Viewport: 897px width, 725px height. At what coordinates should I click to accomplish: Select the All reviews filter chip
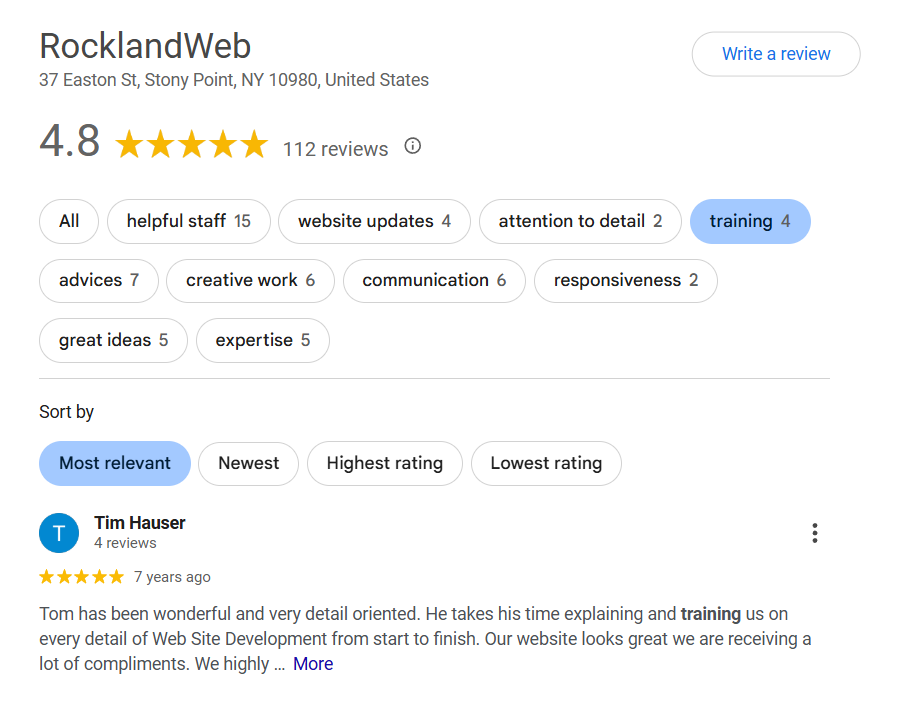coord(69,221)
